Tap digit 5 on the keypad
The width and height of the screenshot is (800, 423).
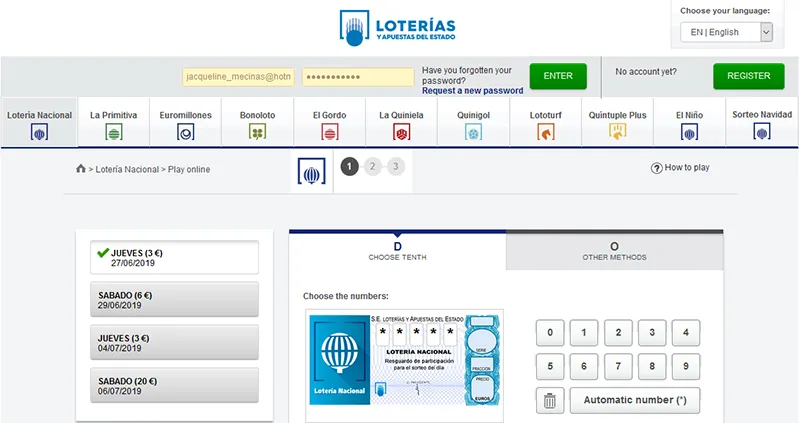pyautogui.click(x=550, y=366)
